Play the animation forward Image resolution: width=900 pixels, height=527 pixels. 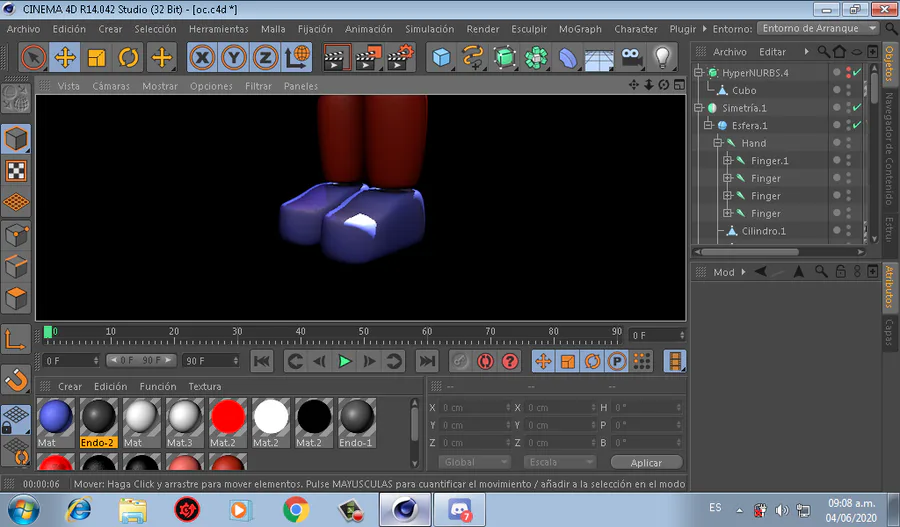tap(344, 361)
